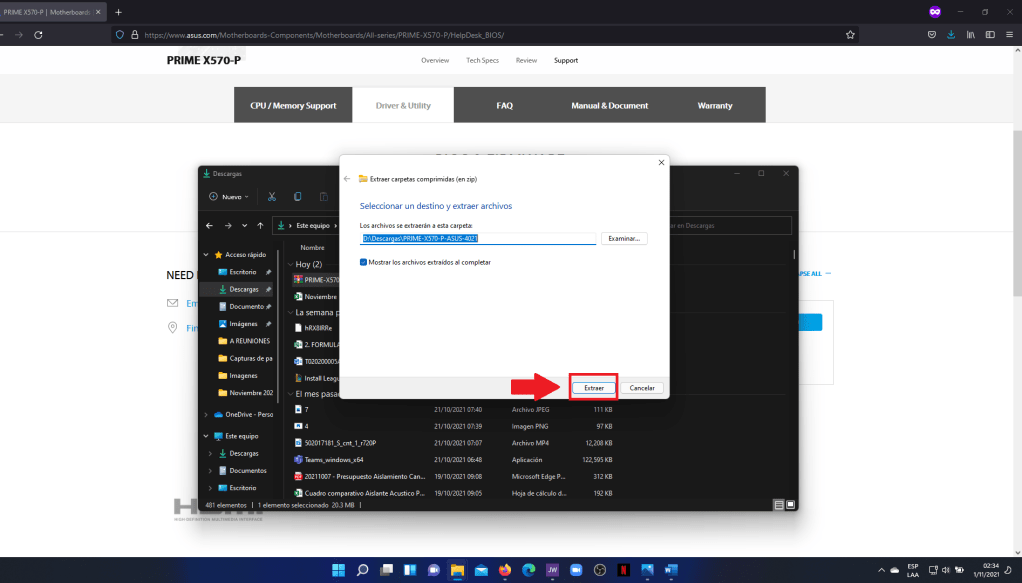Uncheck Mostrar los archivos extraídos al completar
Image resolution: width=1022 pixels, height=583 pixels.
pos(363,262)
